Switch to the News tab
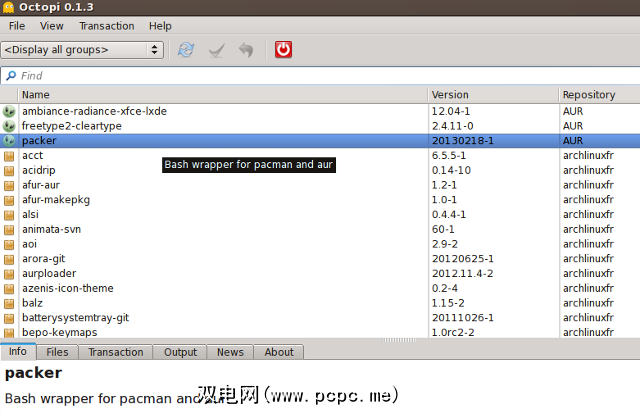The height and width of the screenshot is (418, 640). point(230,352)
